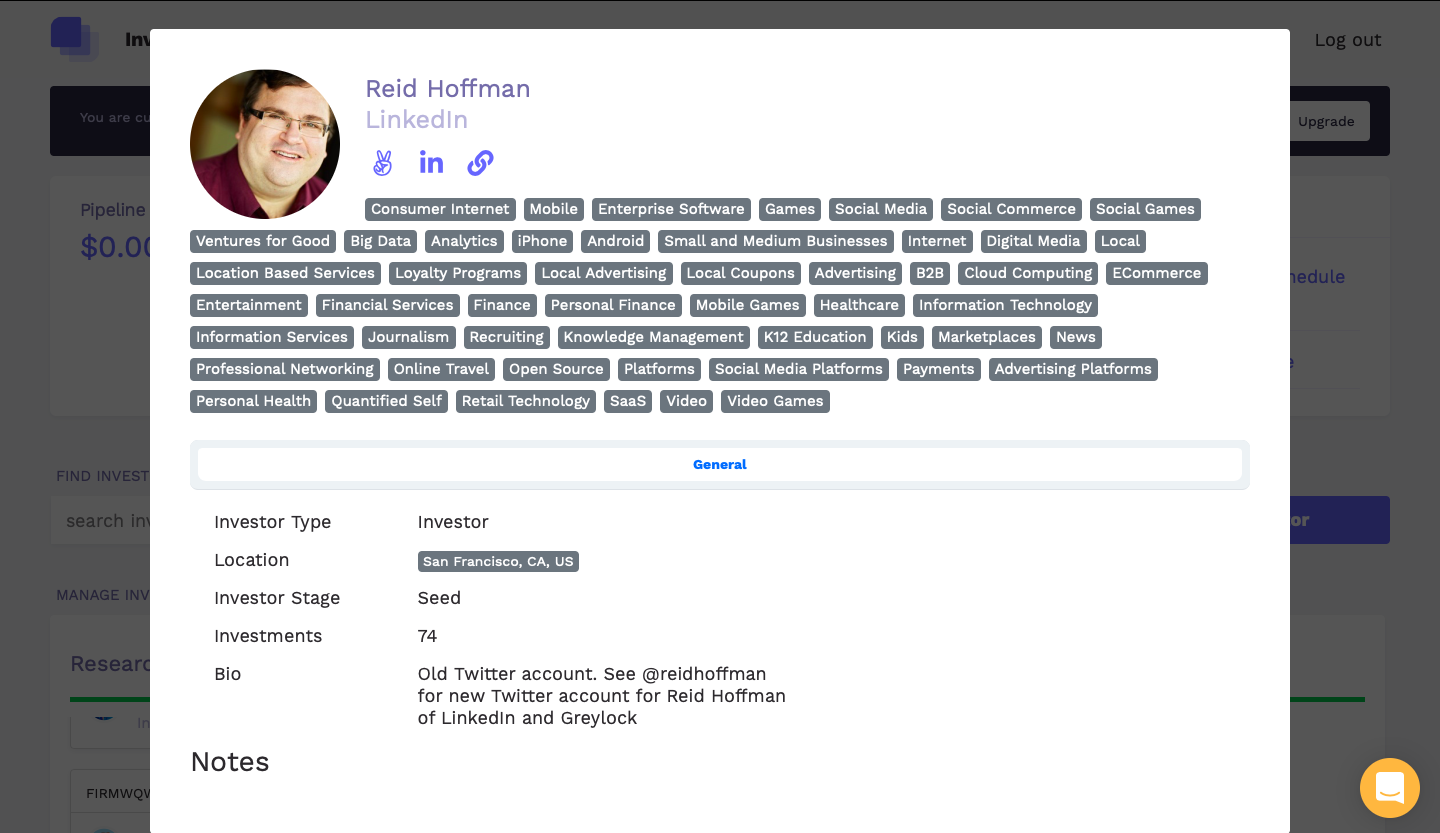Click the website chain link icon
The image size is (1440, 833).
tap(481, 163)
